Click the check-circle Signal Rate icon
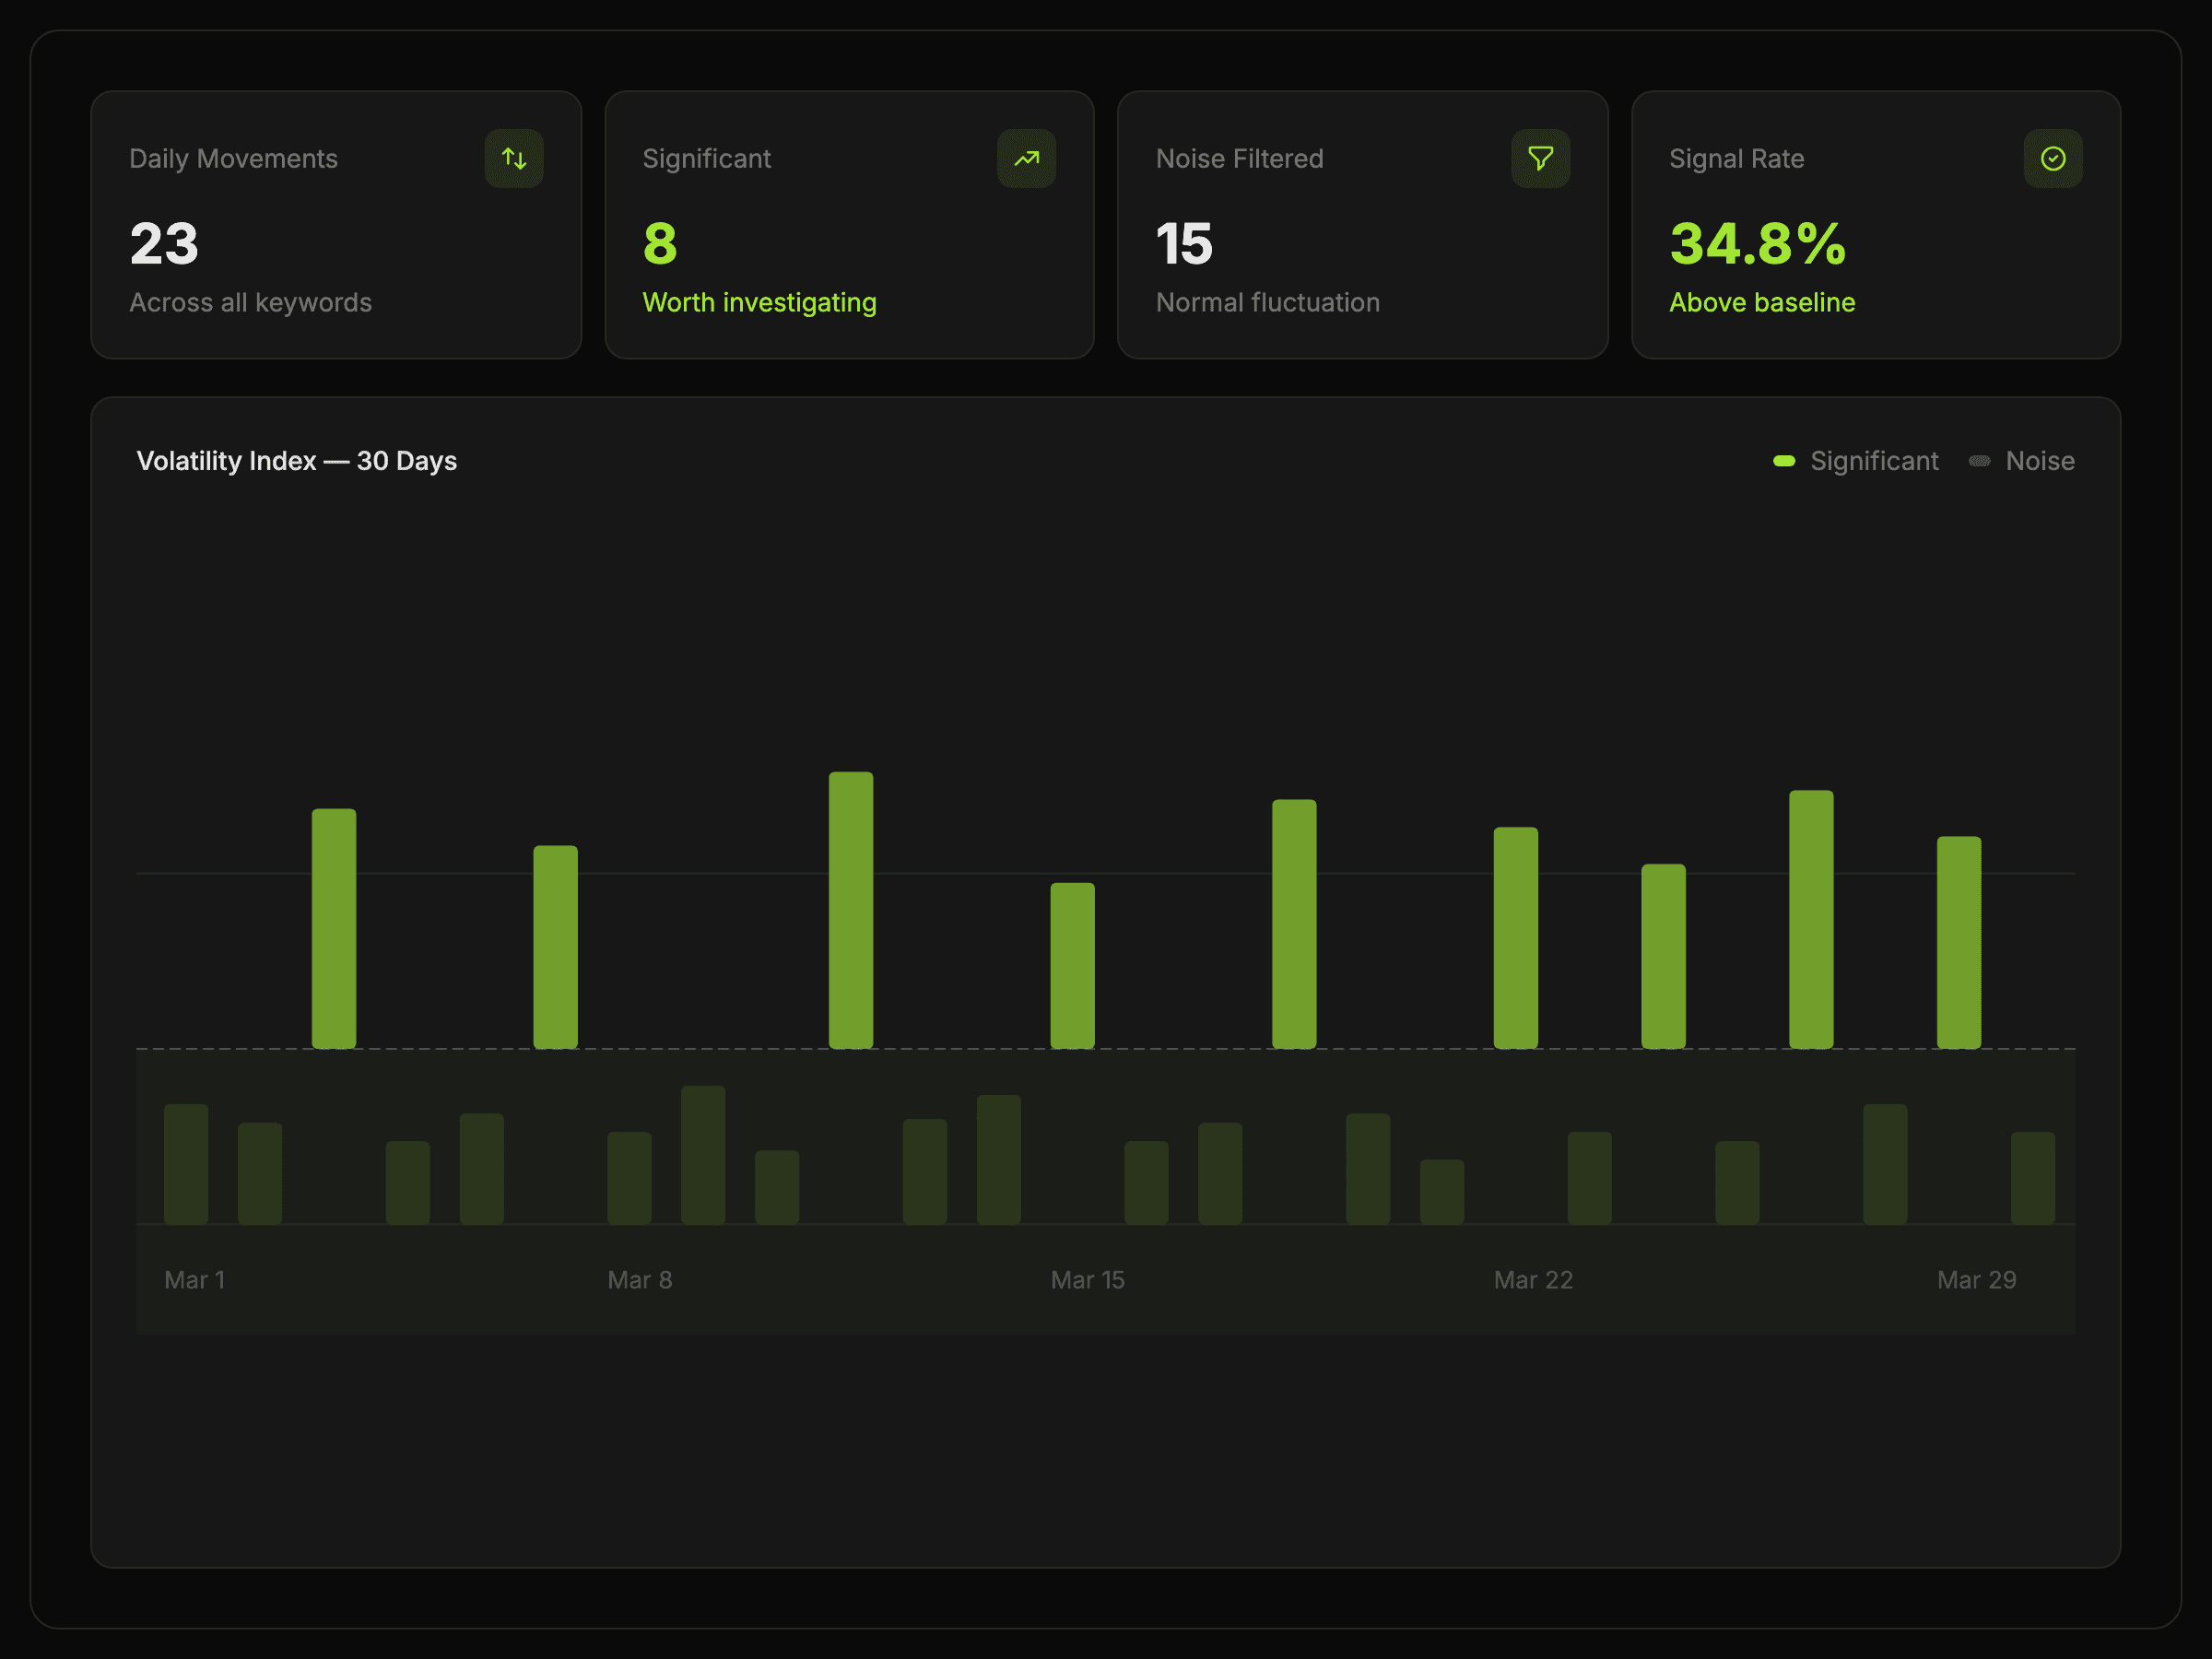Viewport: 2212px width, 1659px height. point(2053,158)
